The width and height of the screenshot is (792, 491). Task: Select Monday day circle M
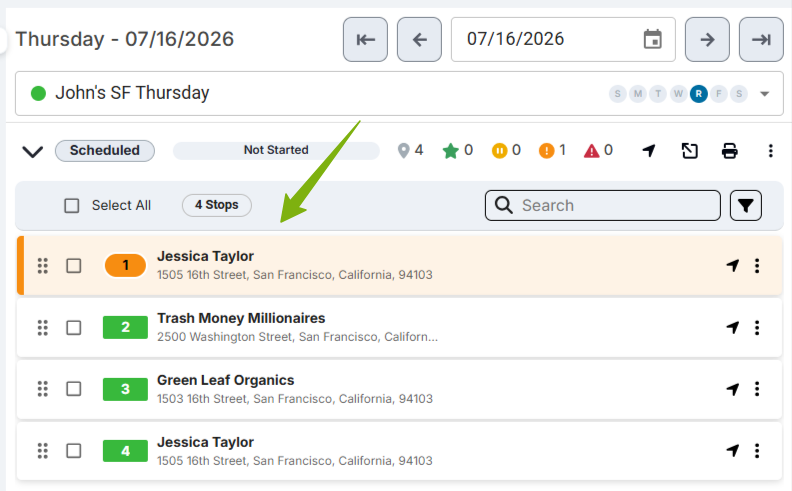[x=638, y=93]
